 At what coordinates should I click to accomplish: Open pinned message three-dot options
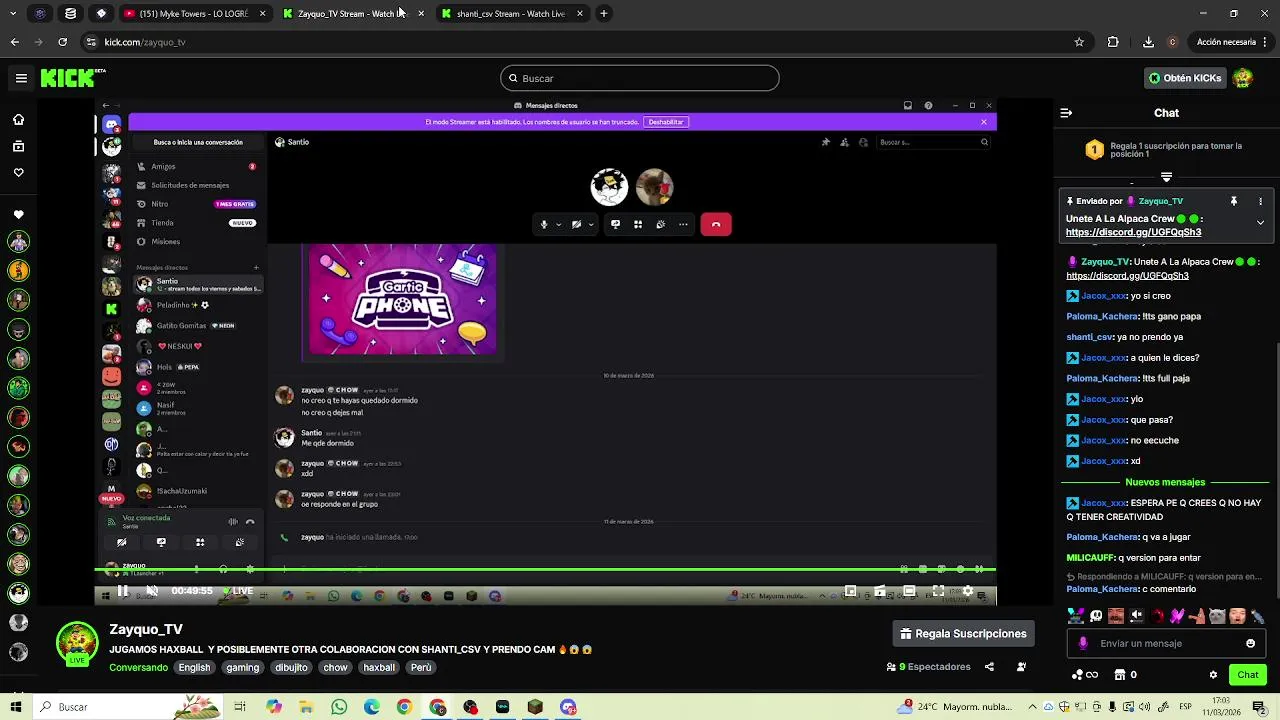point(1260,201)
